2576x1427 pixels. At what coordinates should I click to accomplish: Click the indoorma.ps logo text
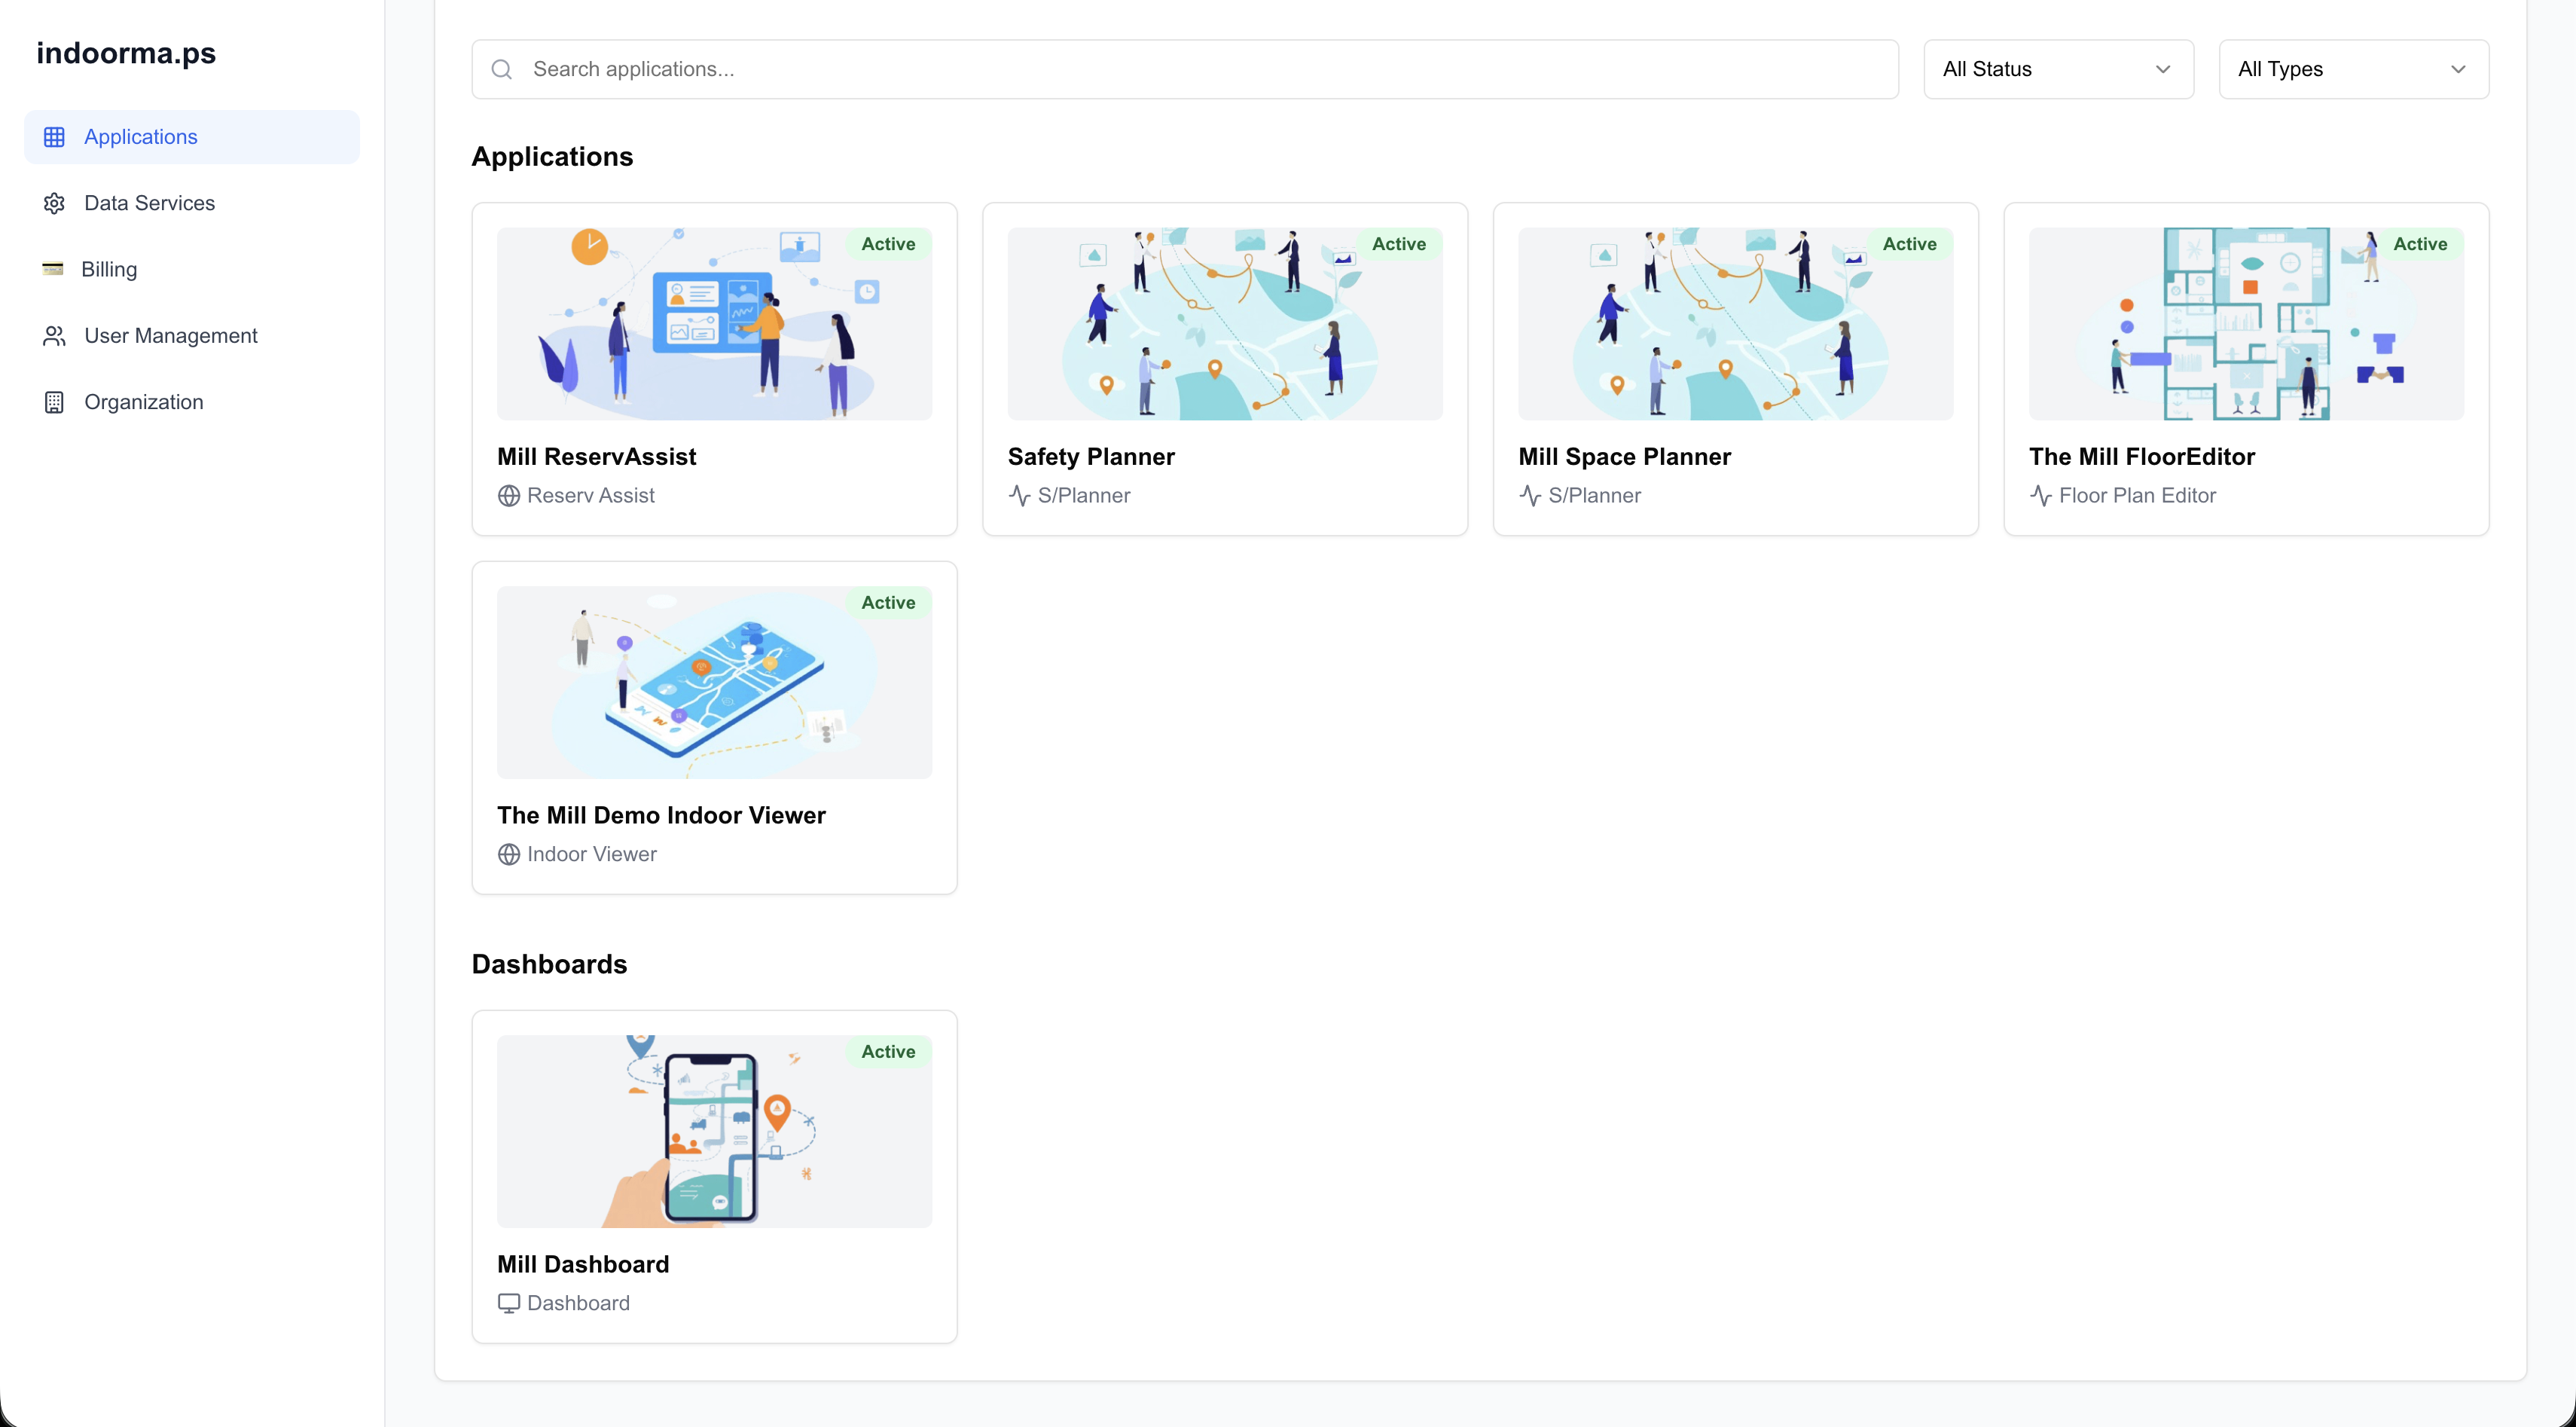(126, 53)
